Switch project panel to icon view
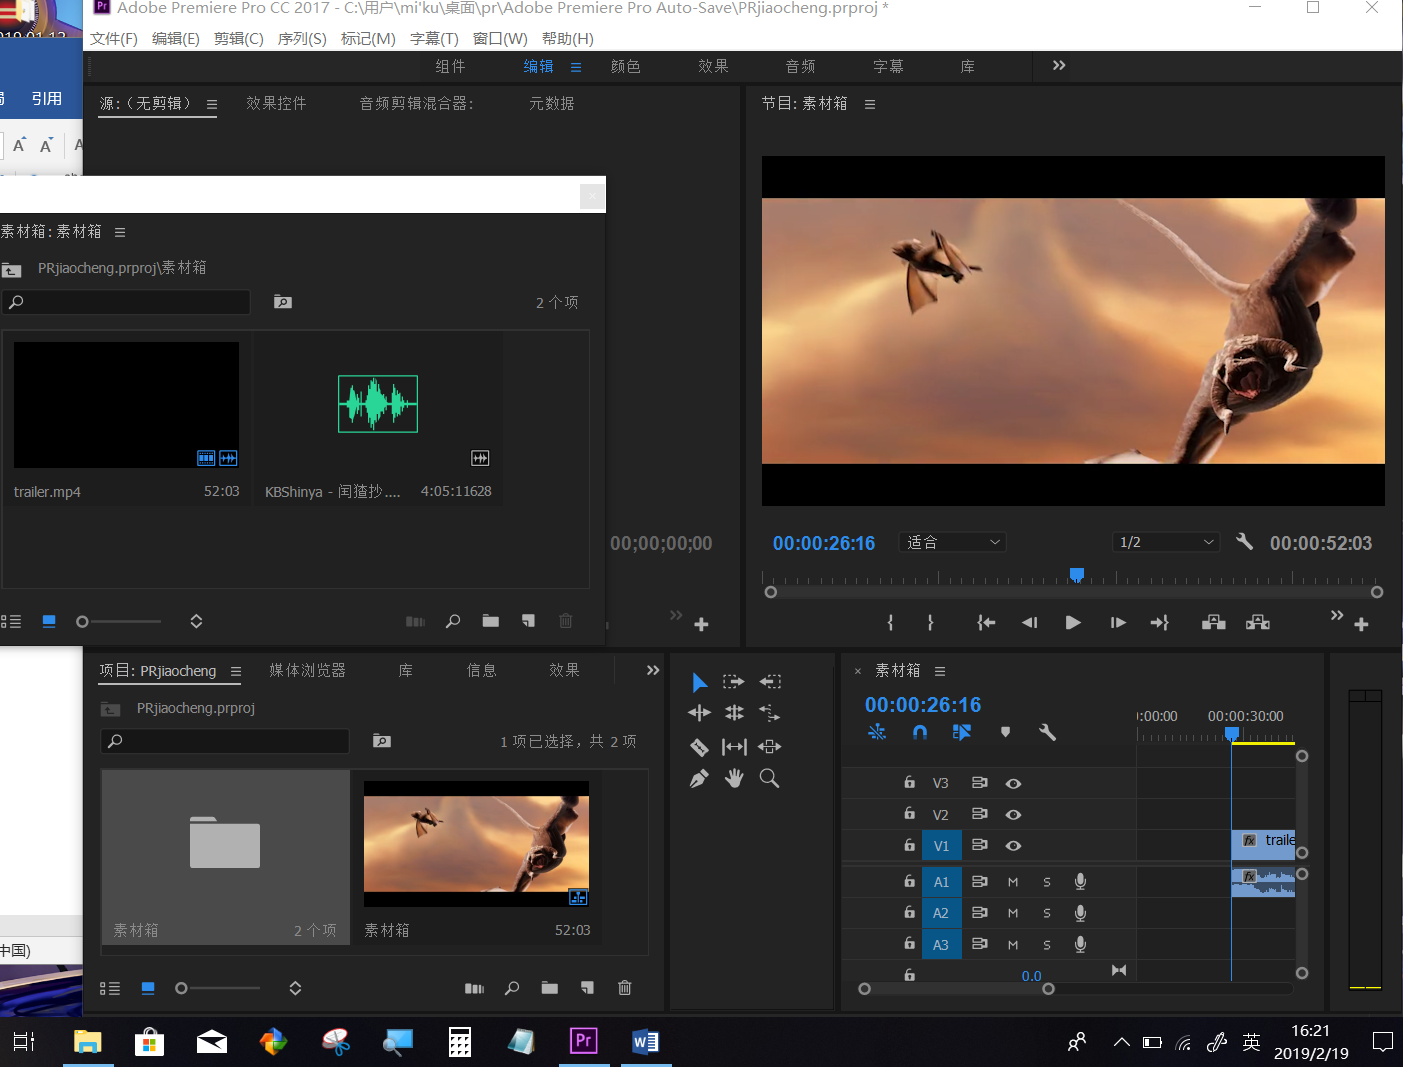This screenshot has height=1067, width=1403. pos(148,988)
